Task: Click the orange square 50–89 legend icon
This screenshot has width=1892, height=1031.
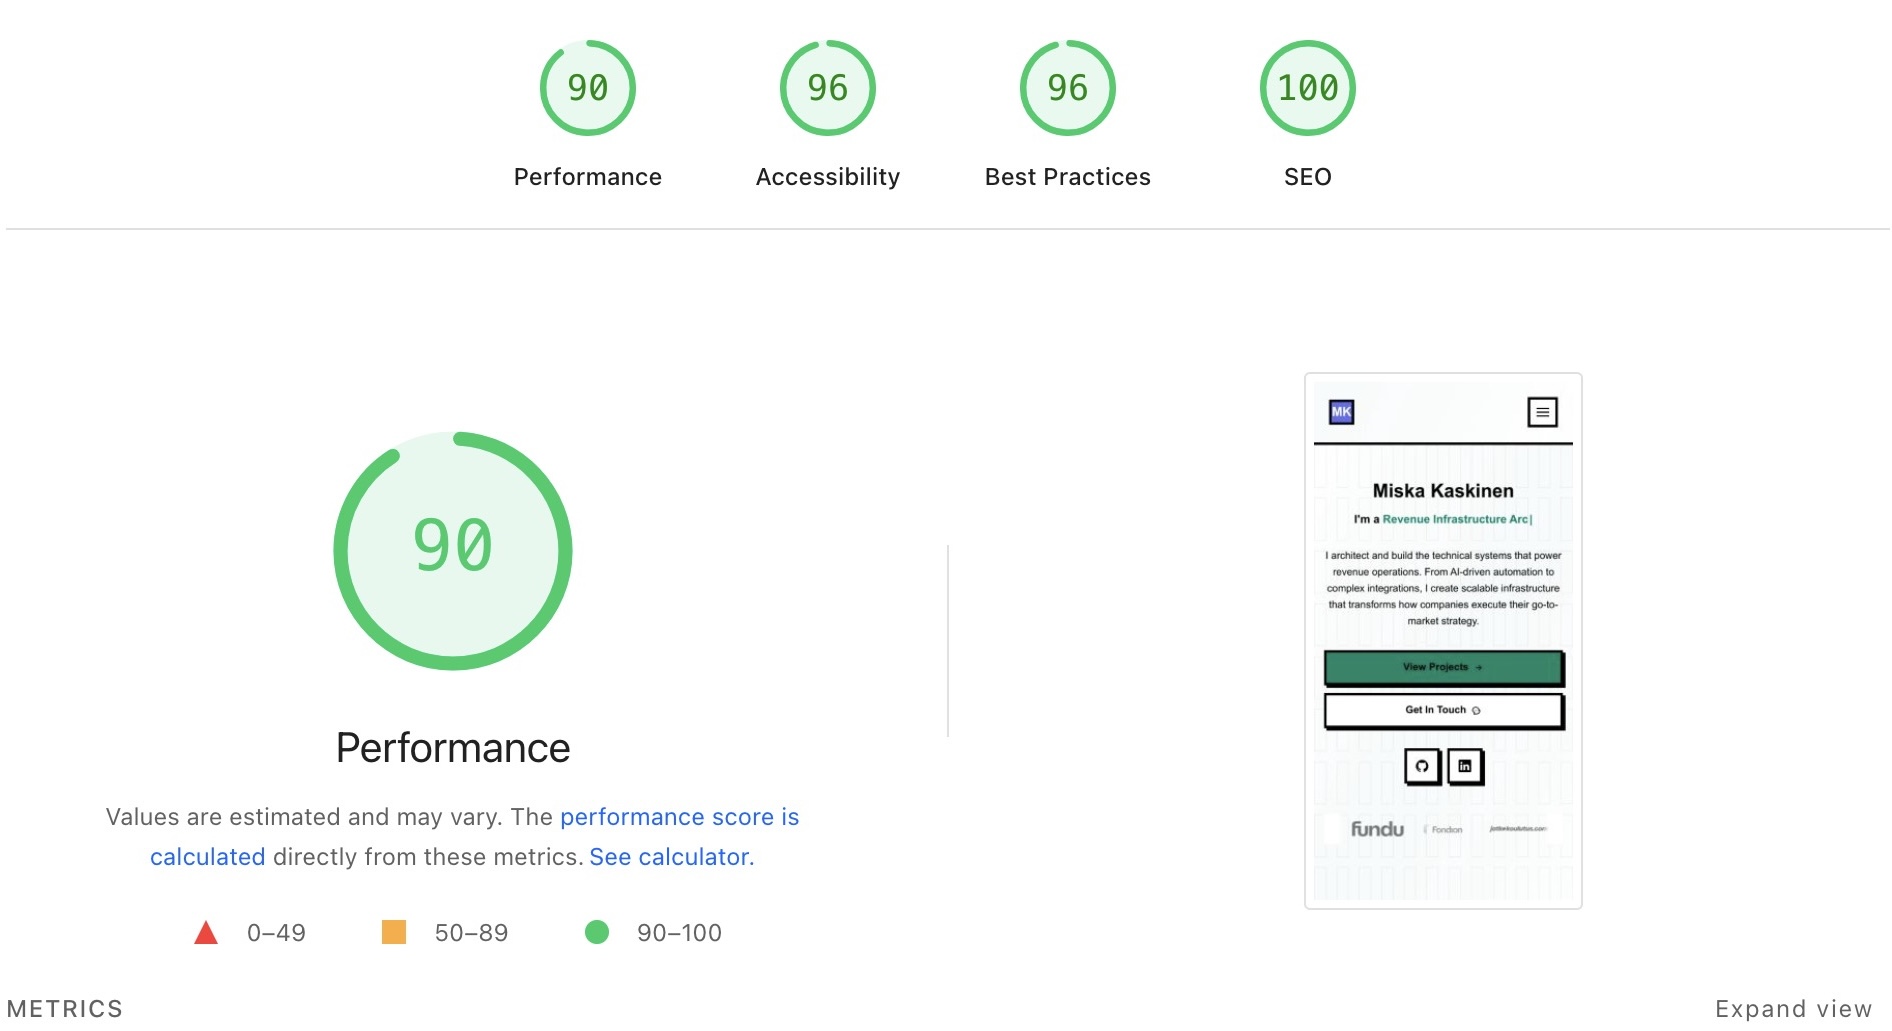Action: (394, 933)
